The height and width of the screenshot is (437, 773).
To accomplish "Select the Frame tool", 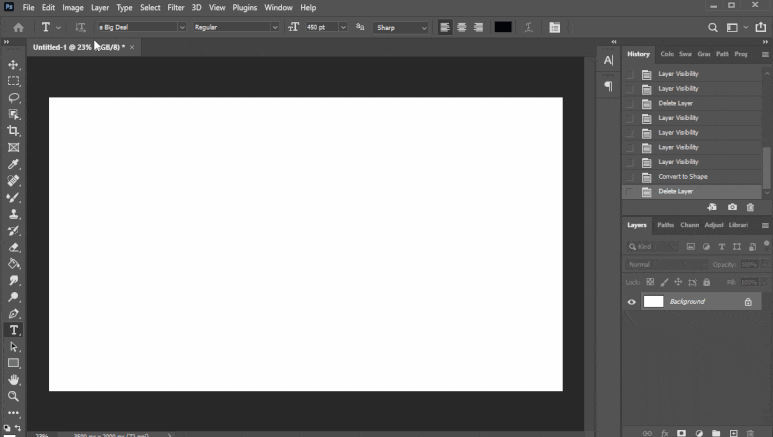I will (x=13, y=147).
